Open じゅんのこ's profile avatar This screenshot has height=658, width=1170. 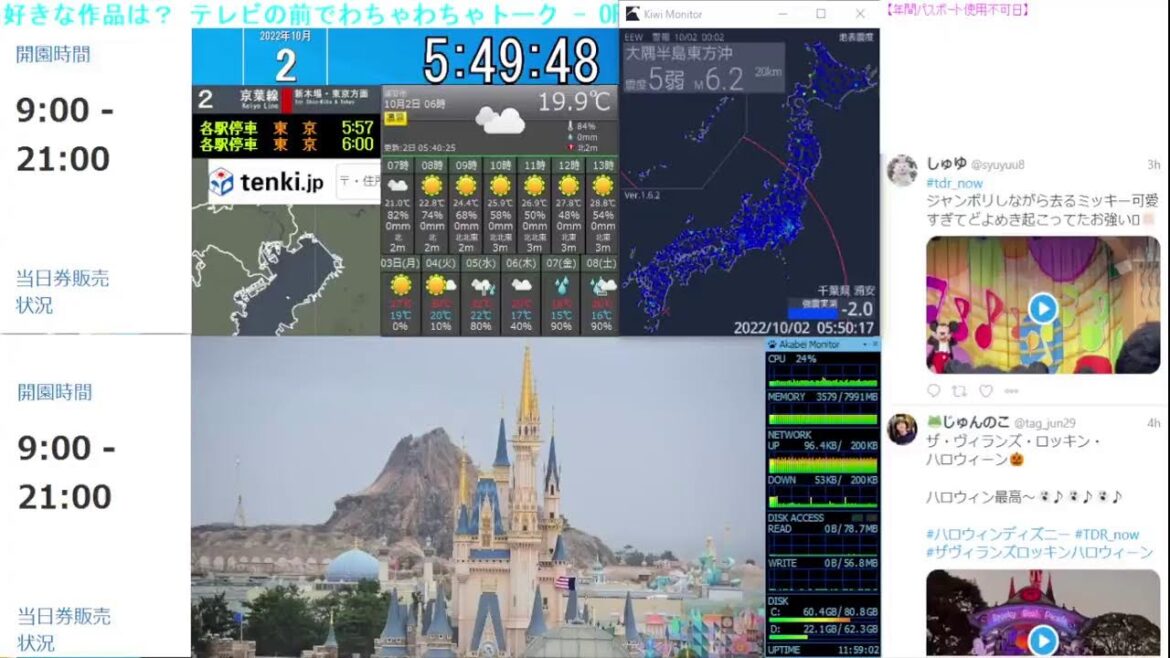(902, 429)
